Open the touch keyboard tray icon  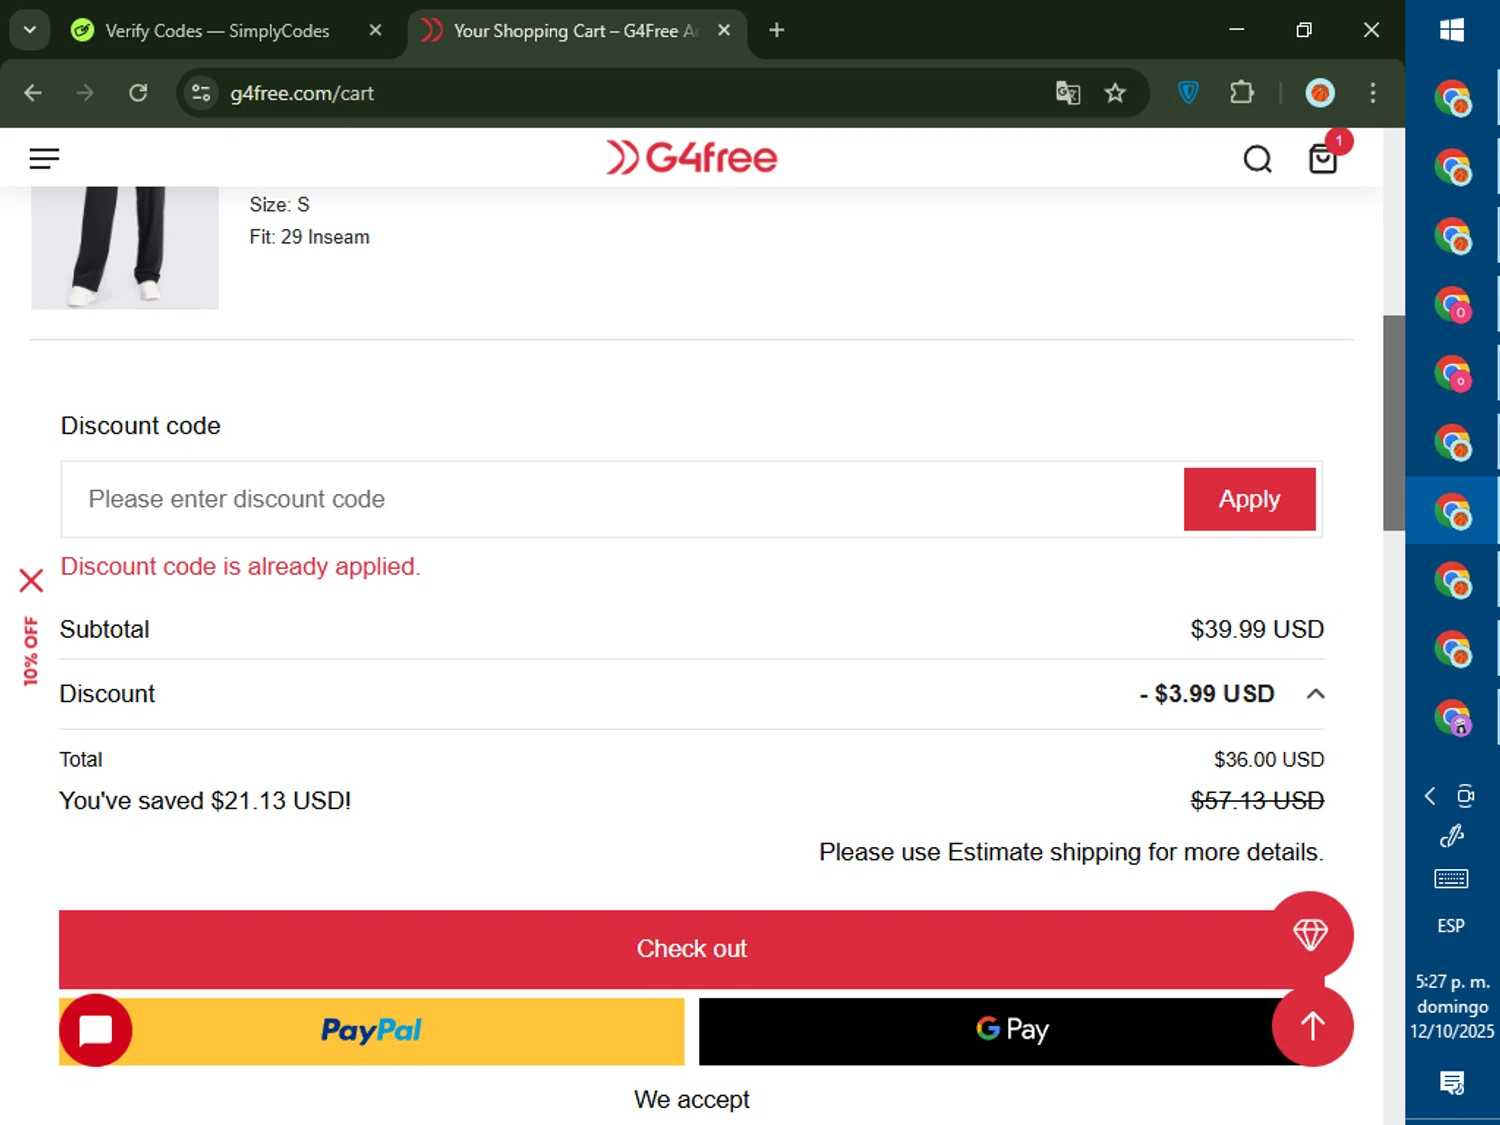tap(1452, 879)
